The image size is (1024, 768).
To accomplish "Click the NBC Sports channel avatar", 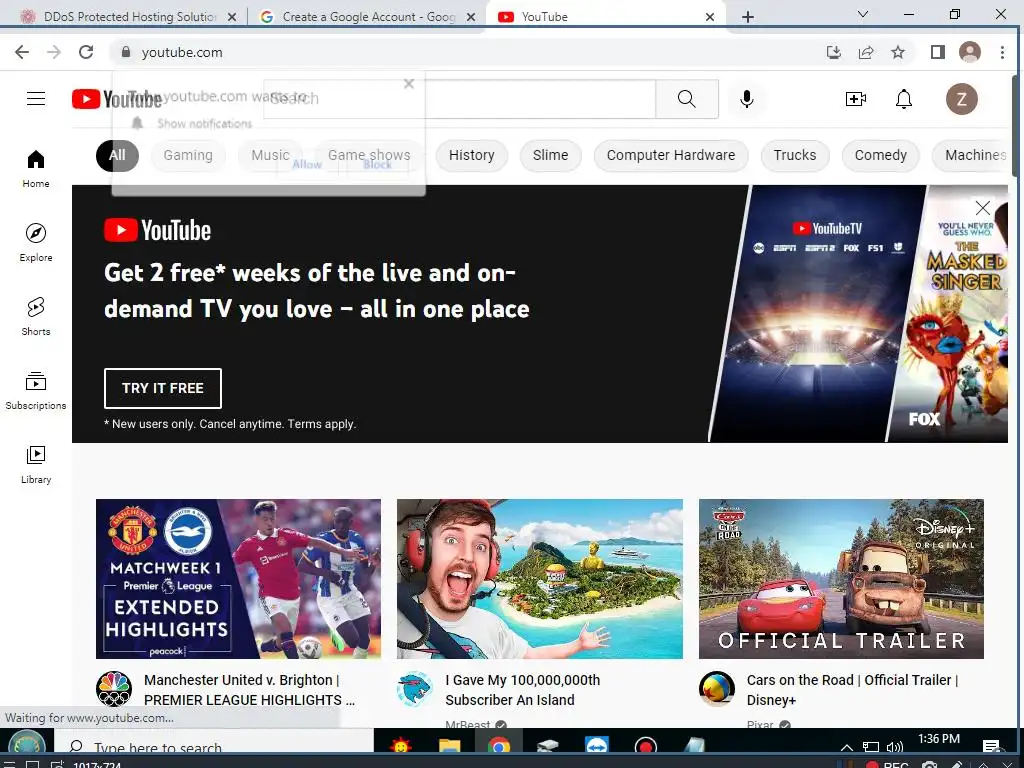I will pyautogui.click(x=114, y=689).
